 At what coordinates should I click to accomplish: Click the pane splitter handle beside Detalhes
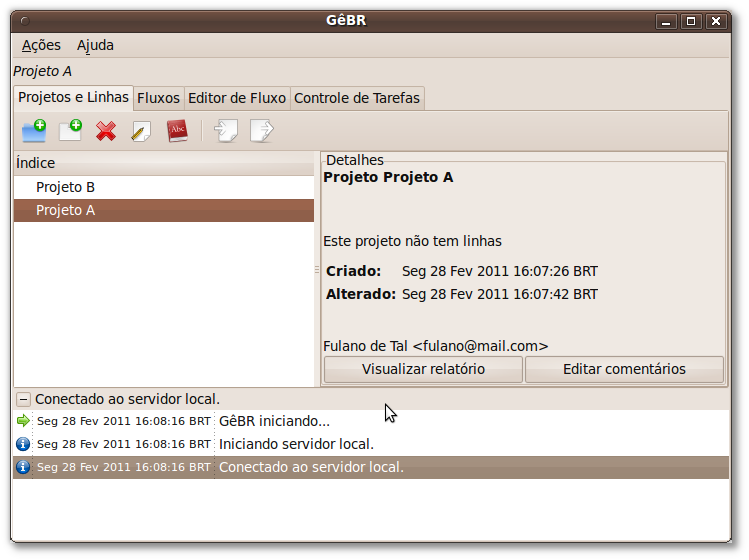317,269
